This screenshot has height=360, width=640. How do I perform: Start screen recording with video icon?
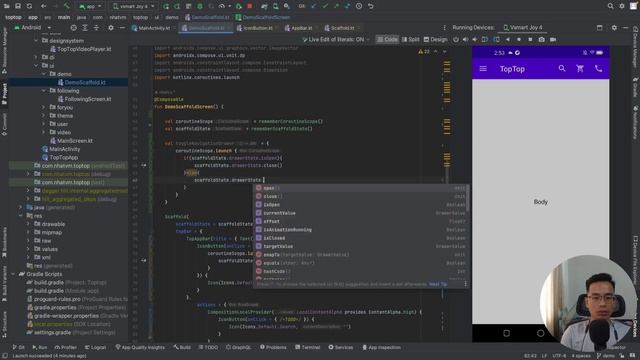(x=553, y=40)
